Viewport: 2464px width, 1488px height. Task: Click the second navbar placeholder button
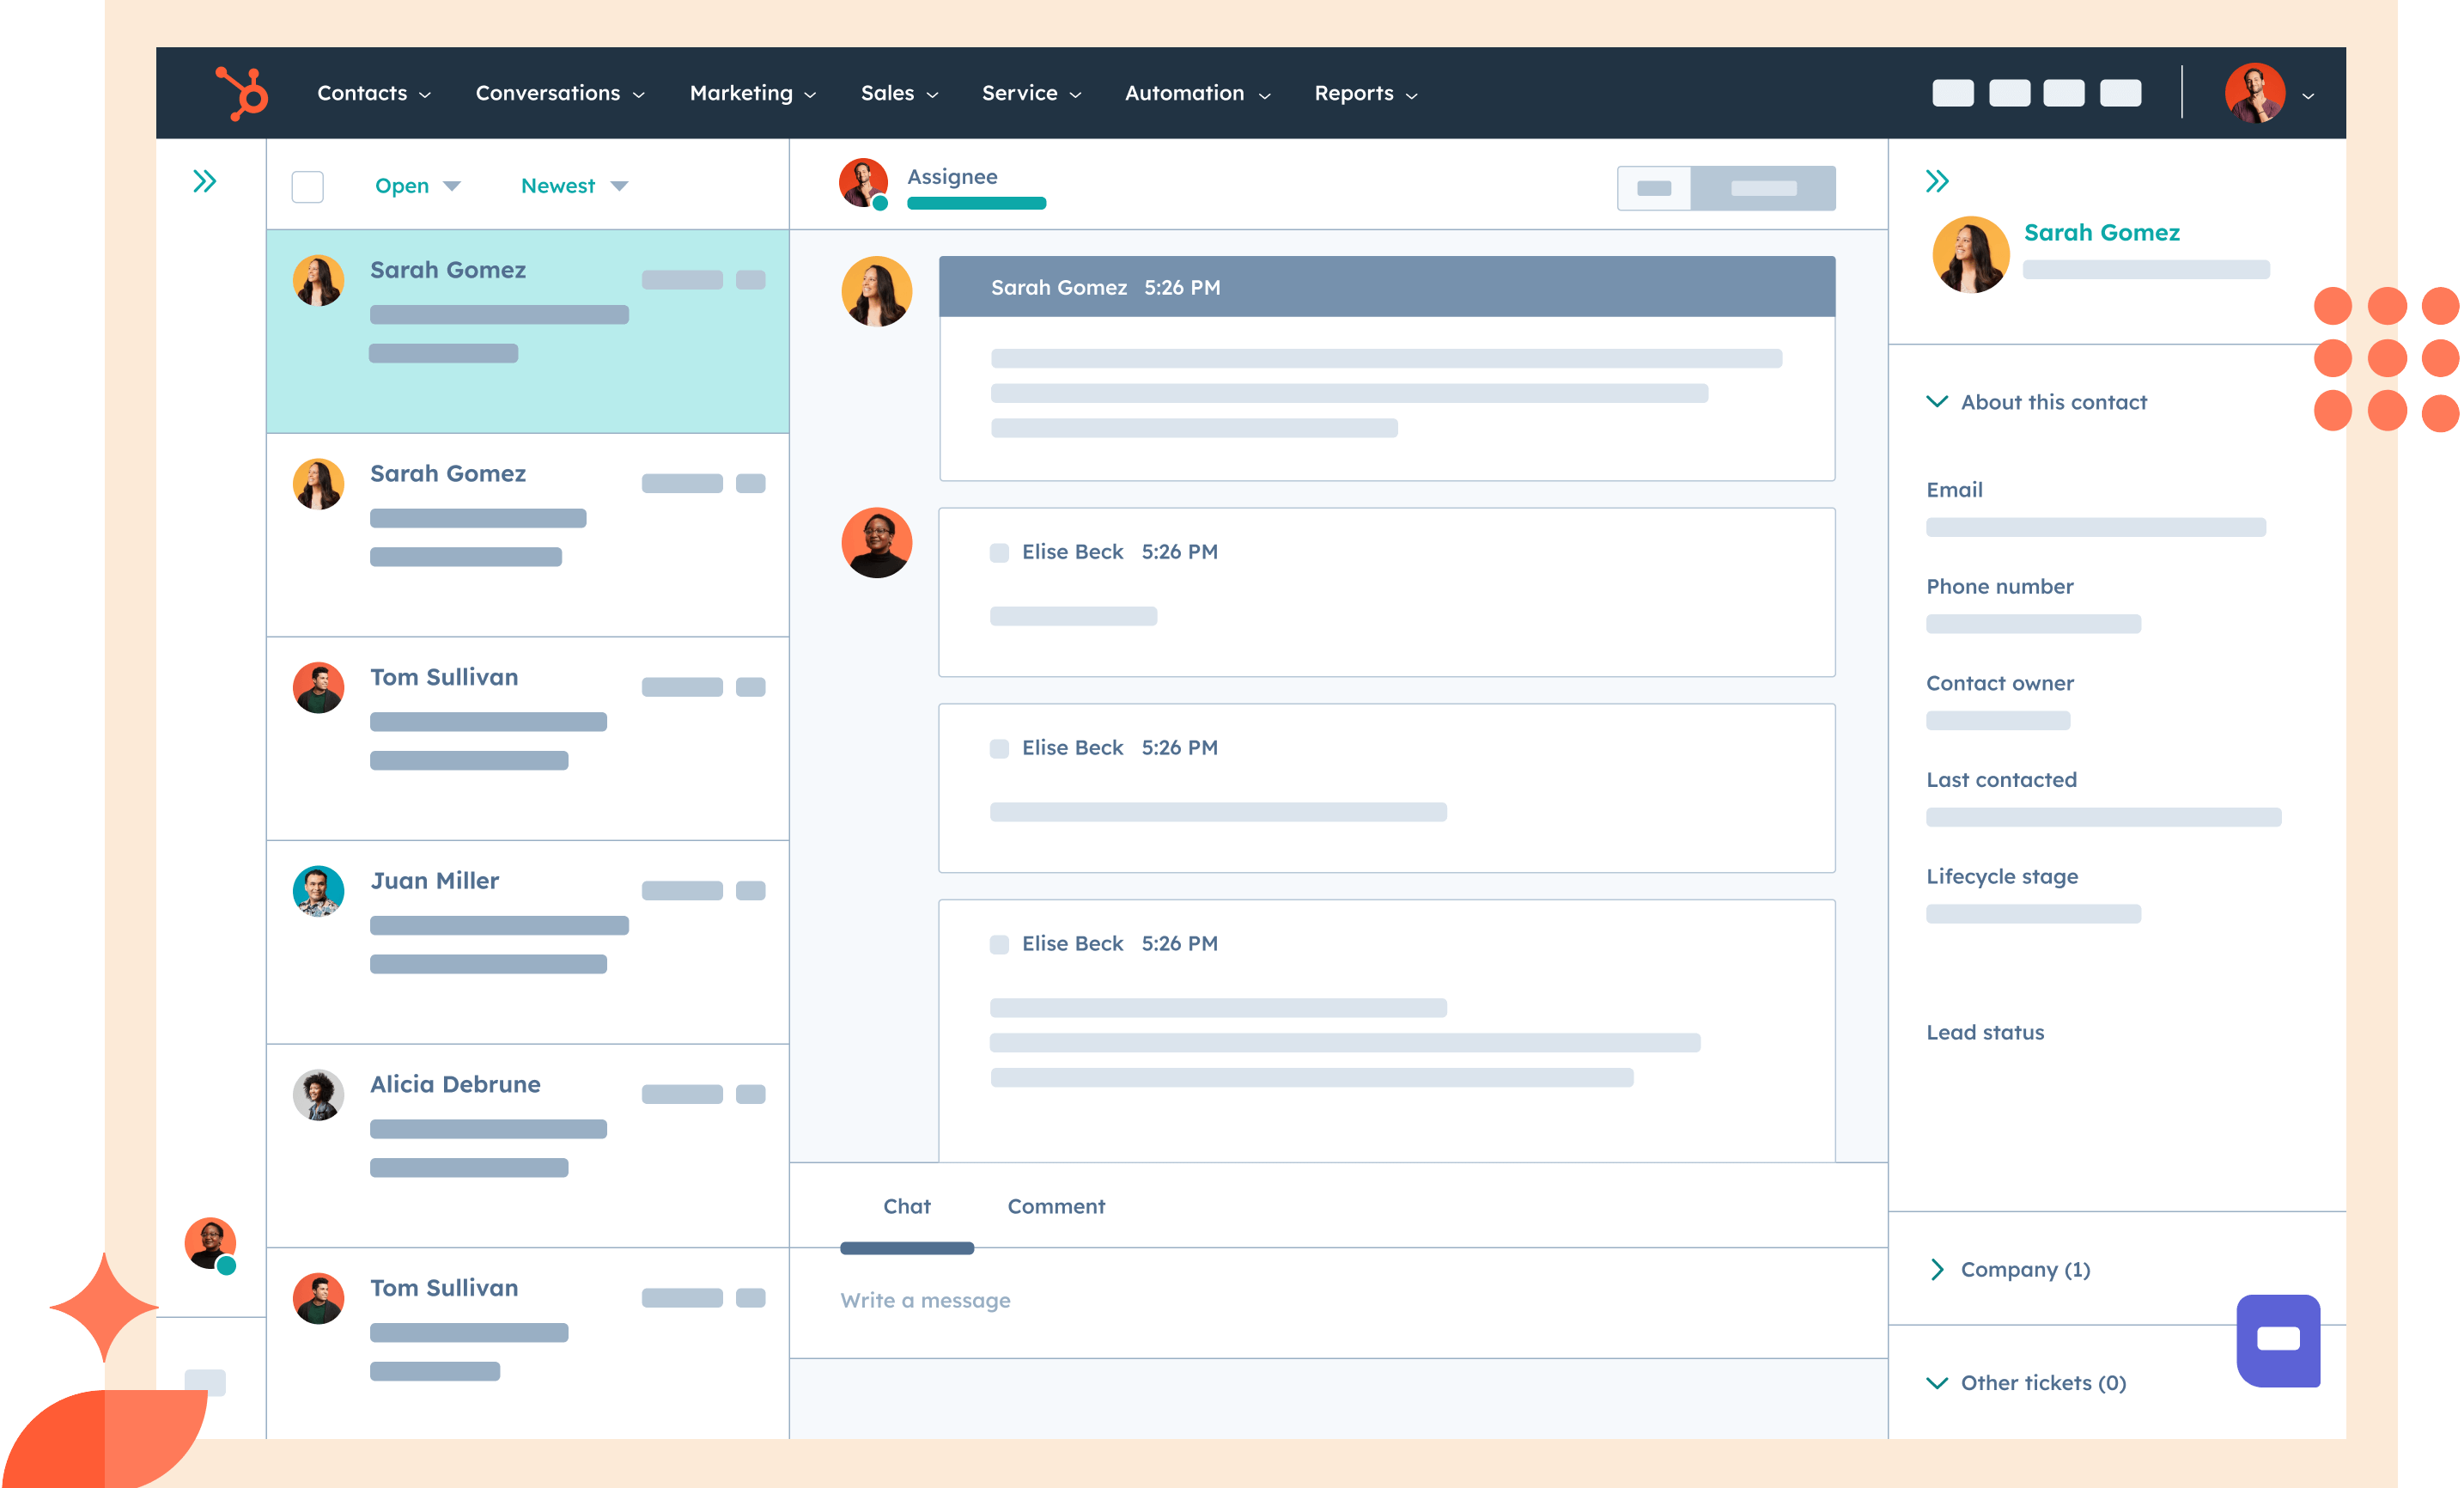pyautogui.click(x=2009, y=93)
